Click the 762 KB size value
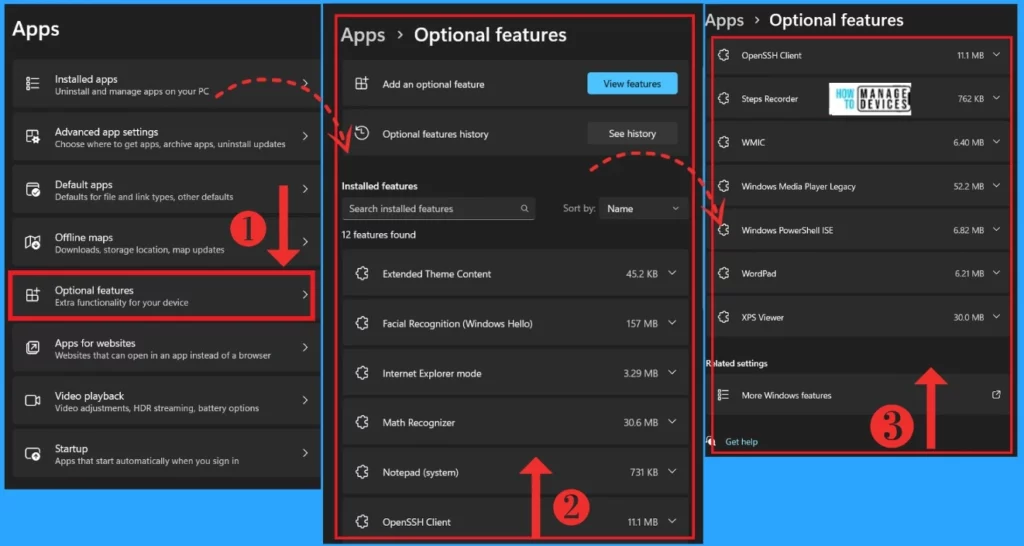The height and width of the screenshot is (546, 1024). click(x=970, y=99)
